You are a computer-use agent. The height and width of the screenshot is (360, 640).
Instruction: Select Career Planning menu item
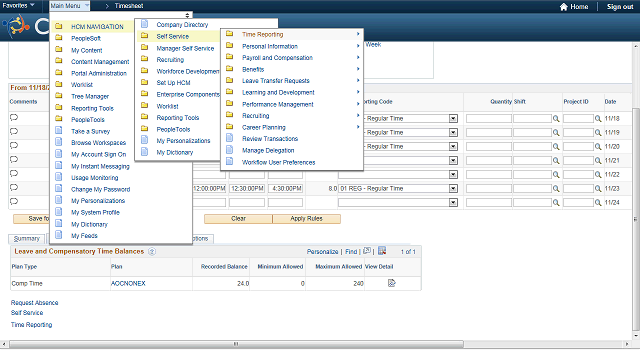click(264, 127)
